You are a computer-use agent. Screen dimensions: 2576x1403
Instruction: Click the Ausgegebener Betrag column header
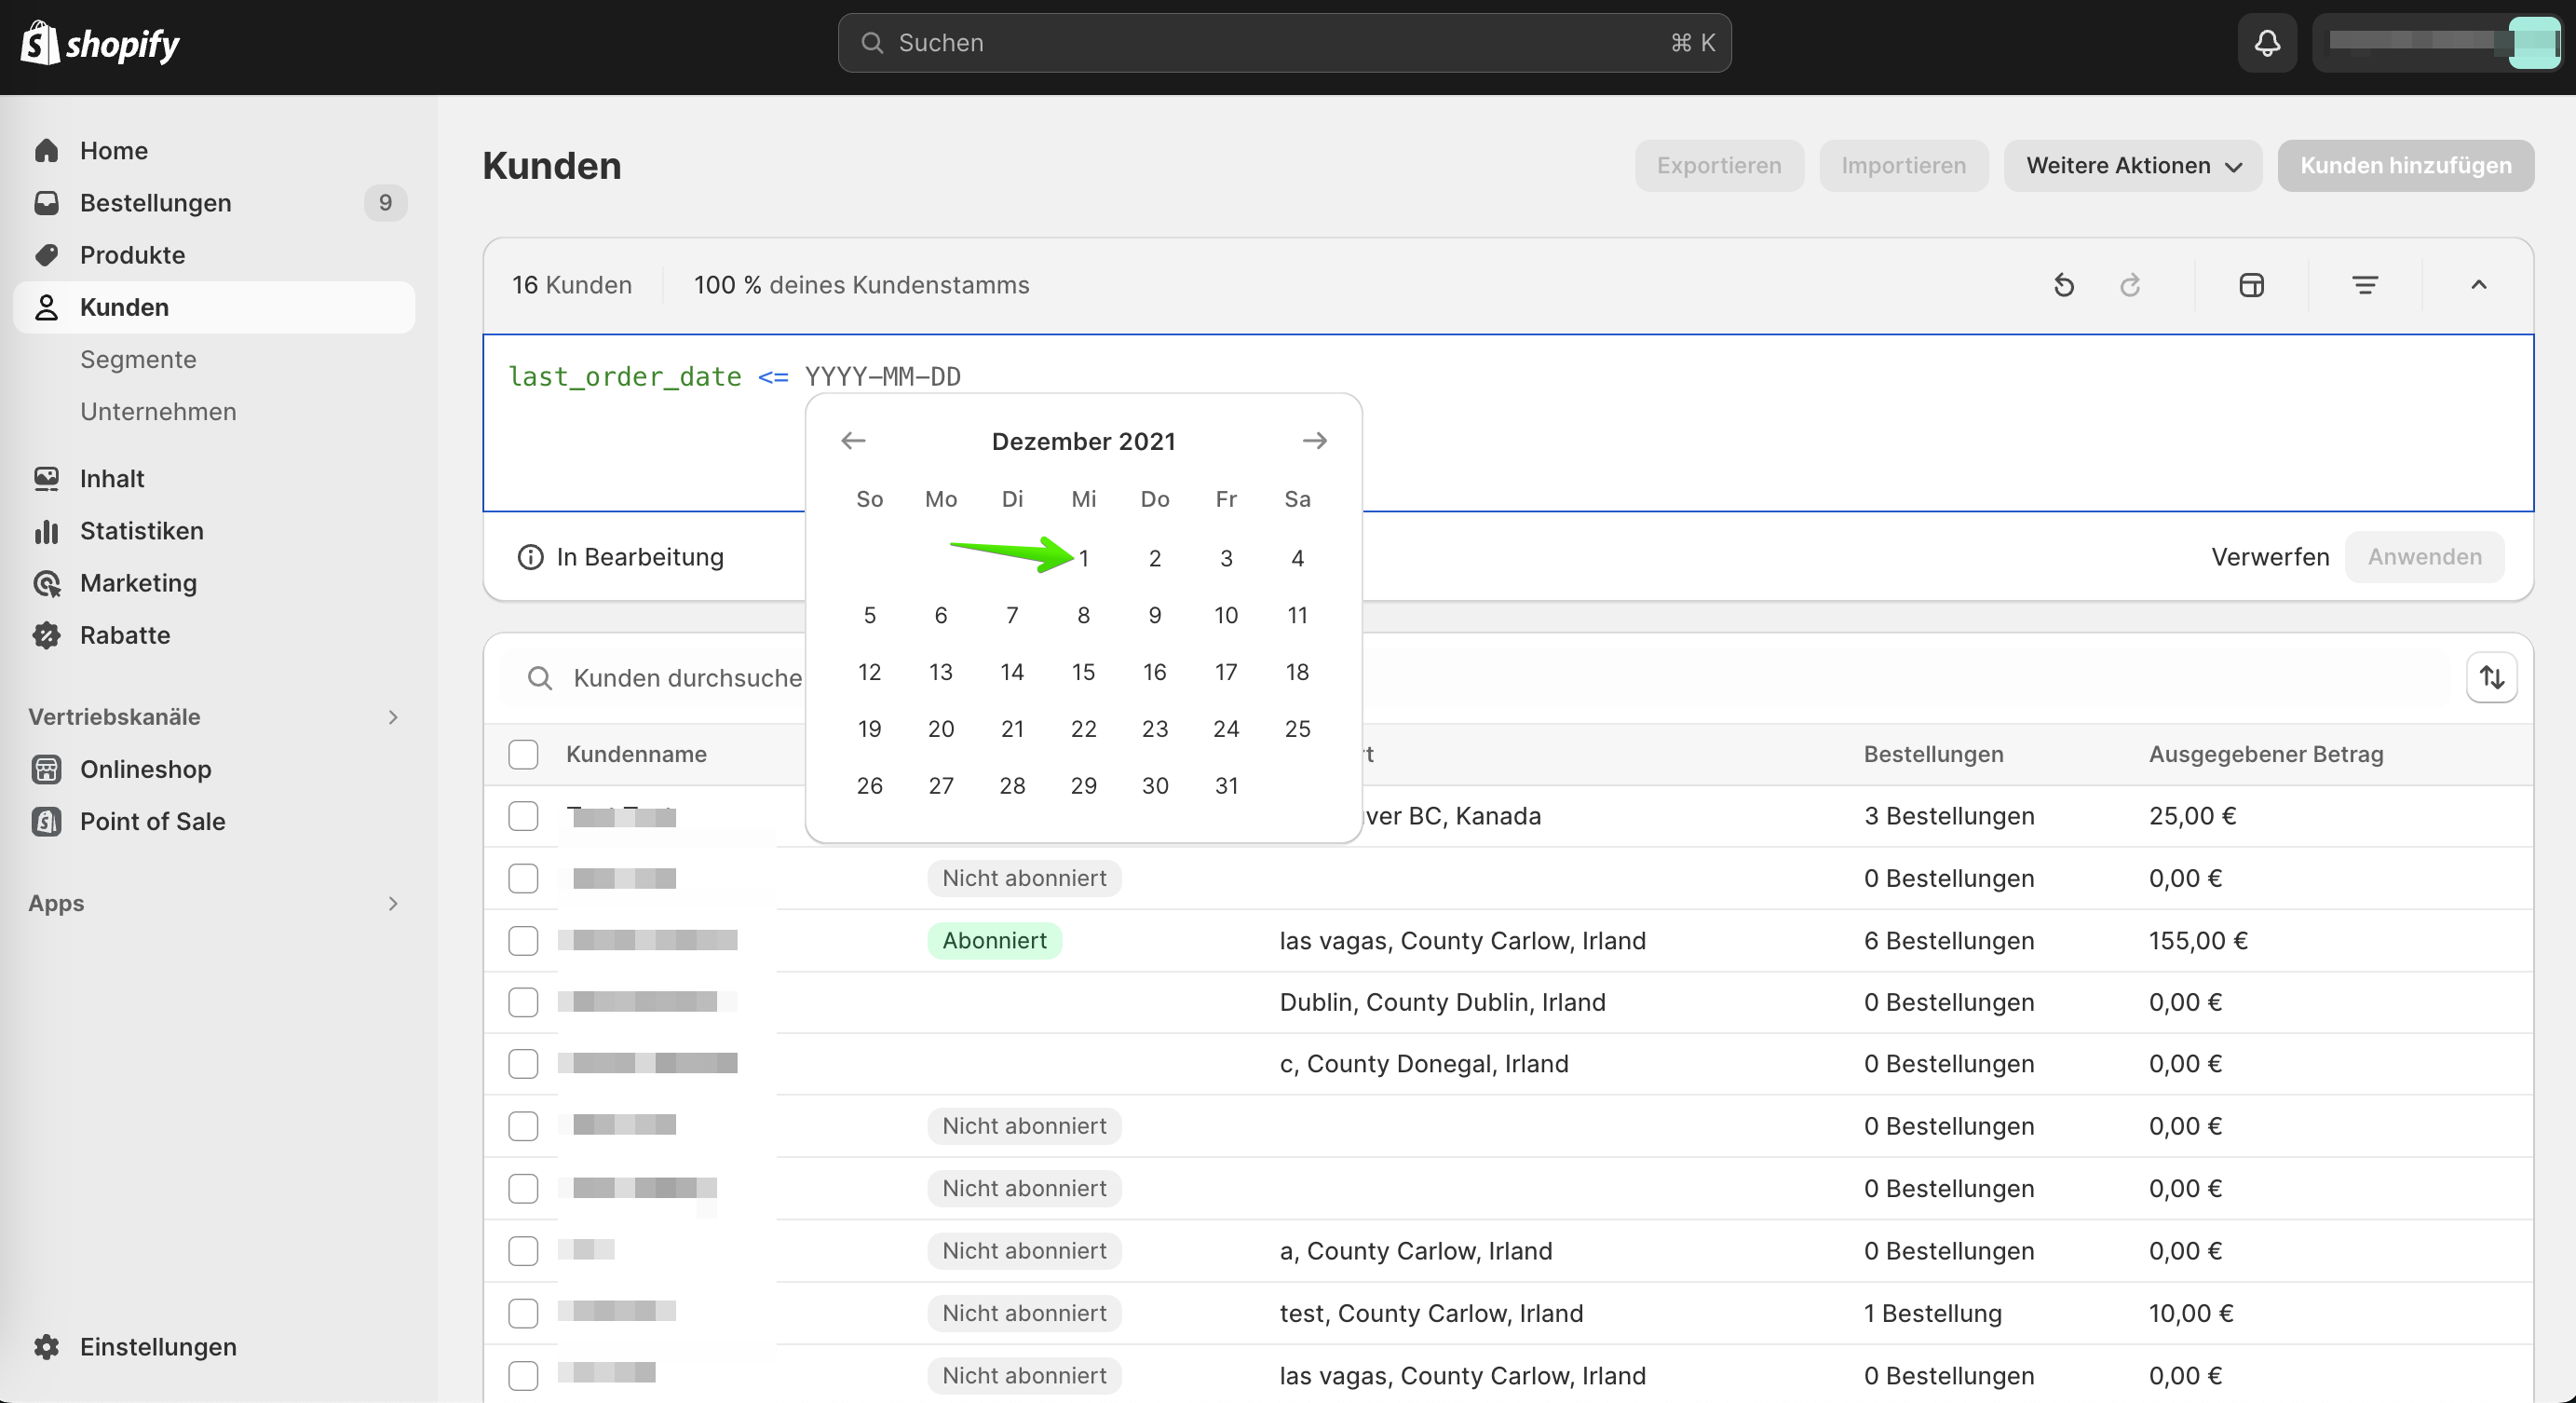(x=2265, y=754)
